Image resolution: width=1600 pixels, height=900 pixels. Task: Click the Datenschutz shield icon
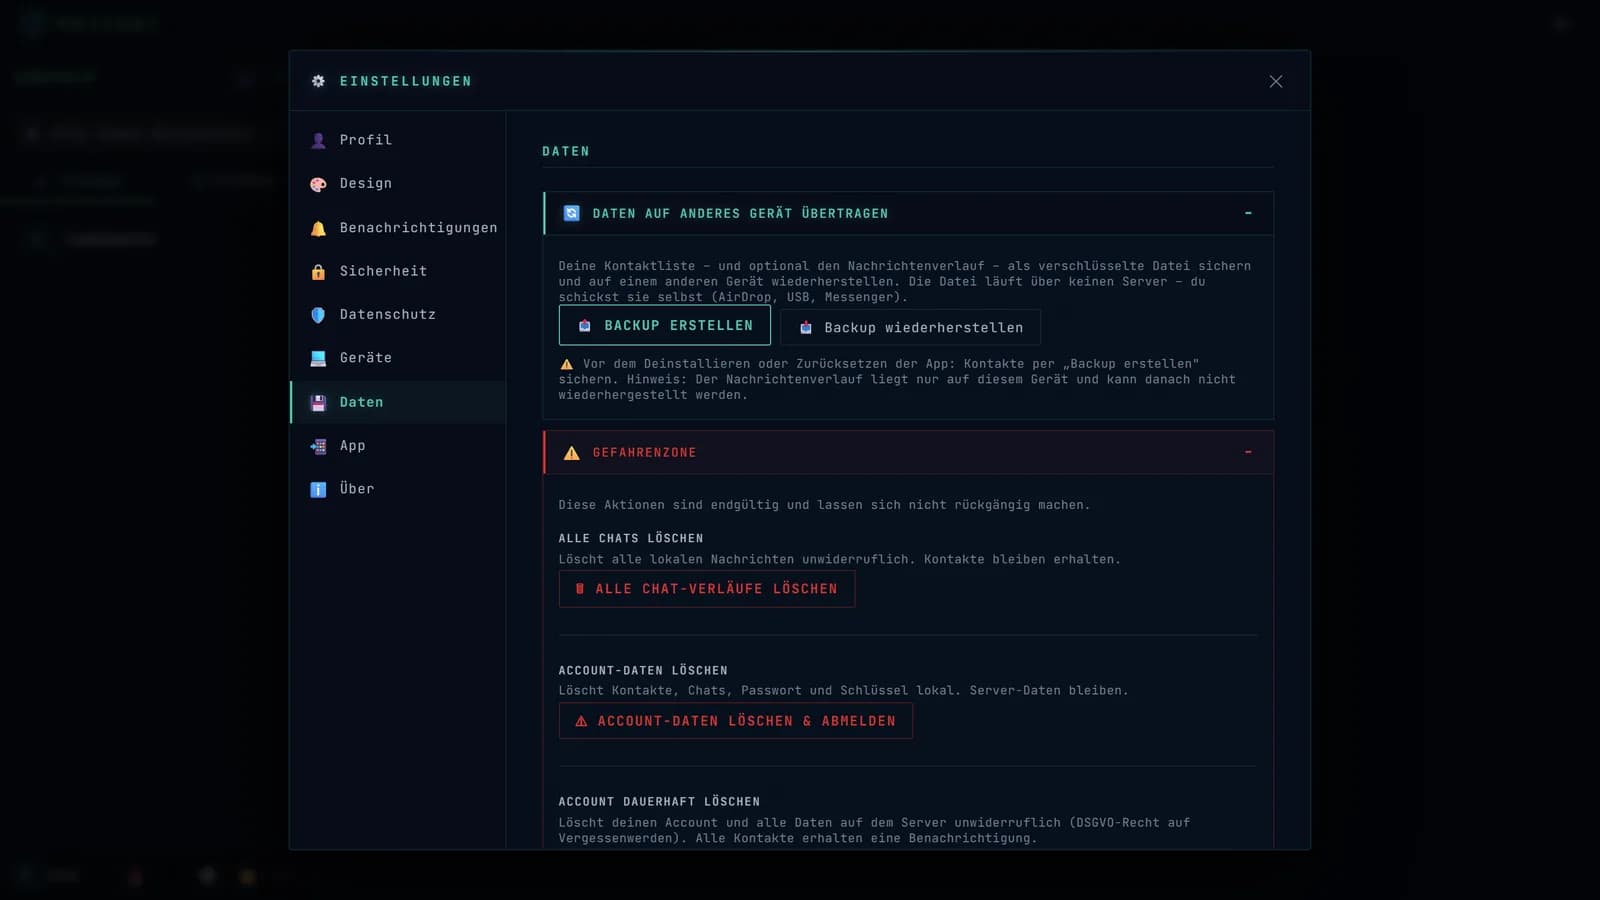pyautogui.click(x=318, y=315)
